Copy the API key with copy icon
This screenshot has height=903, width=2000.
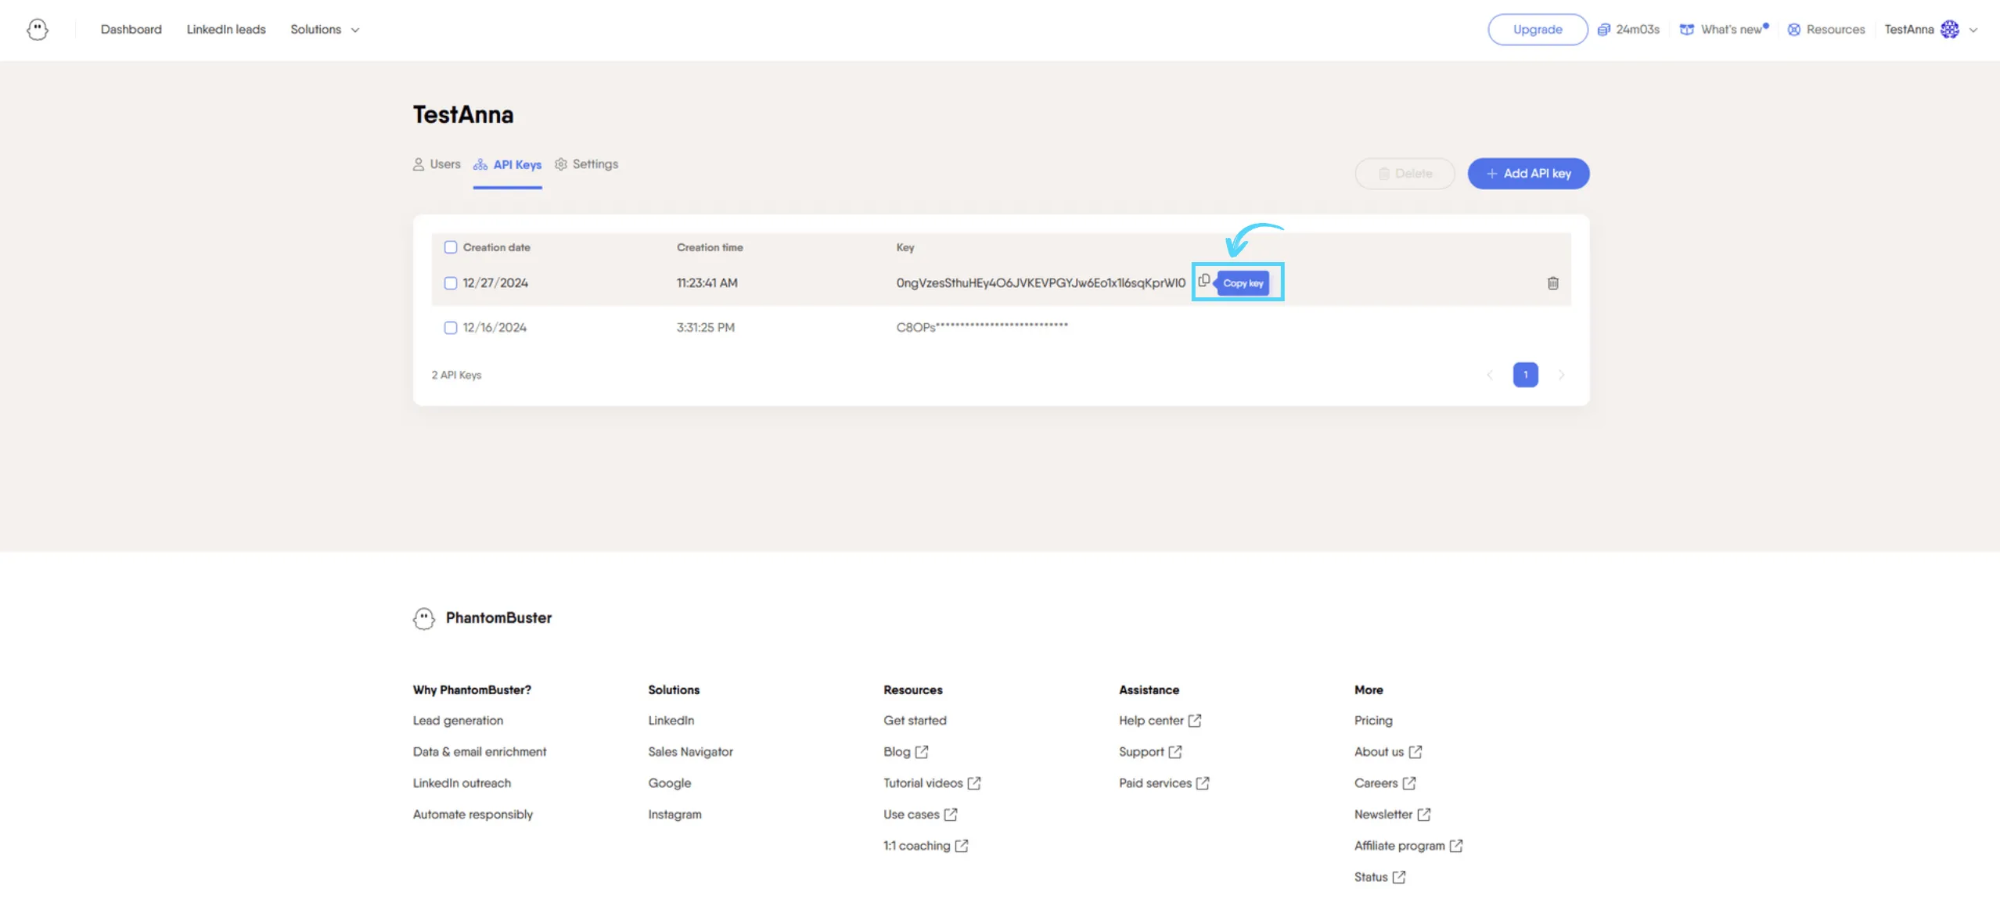pyautogui.click(x=1204, y=281)
